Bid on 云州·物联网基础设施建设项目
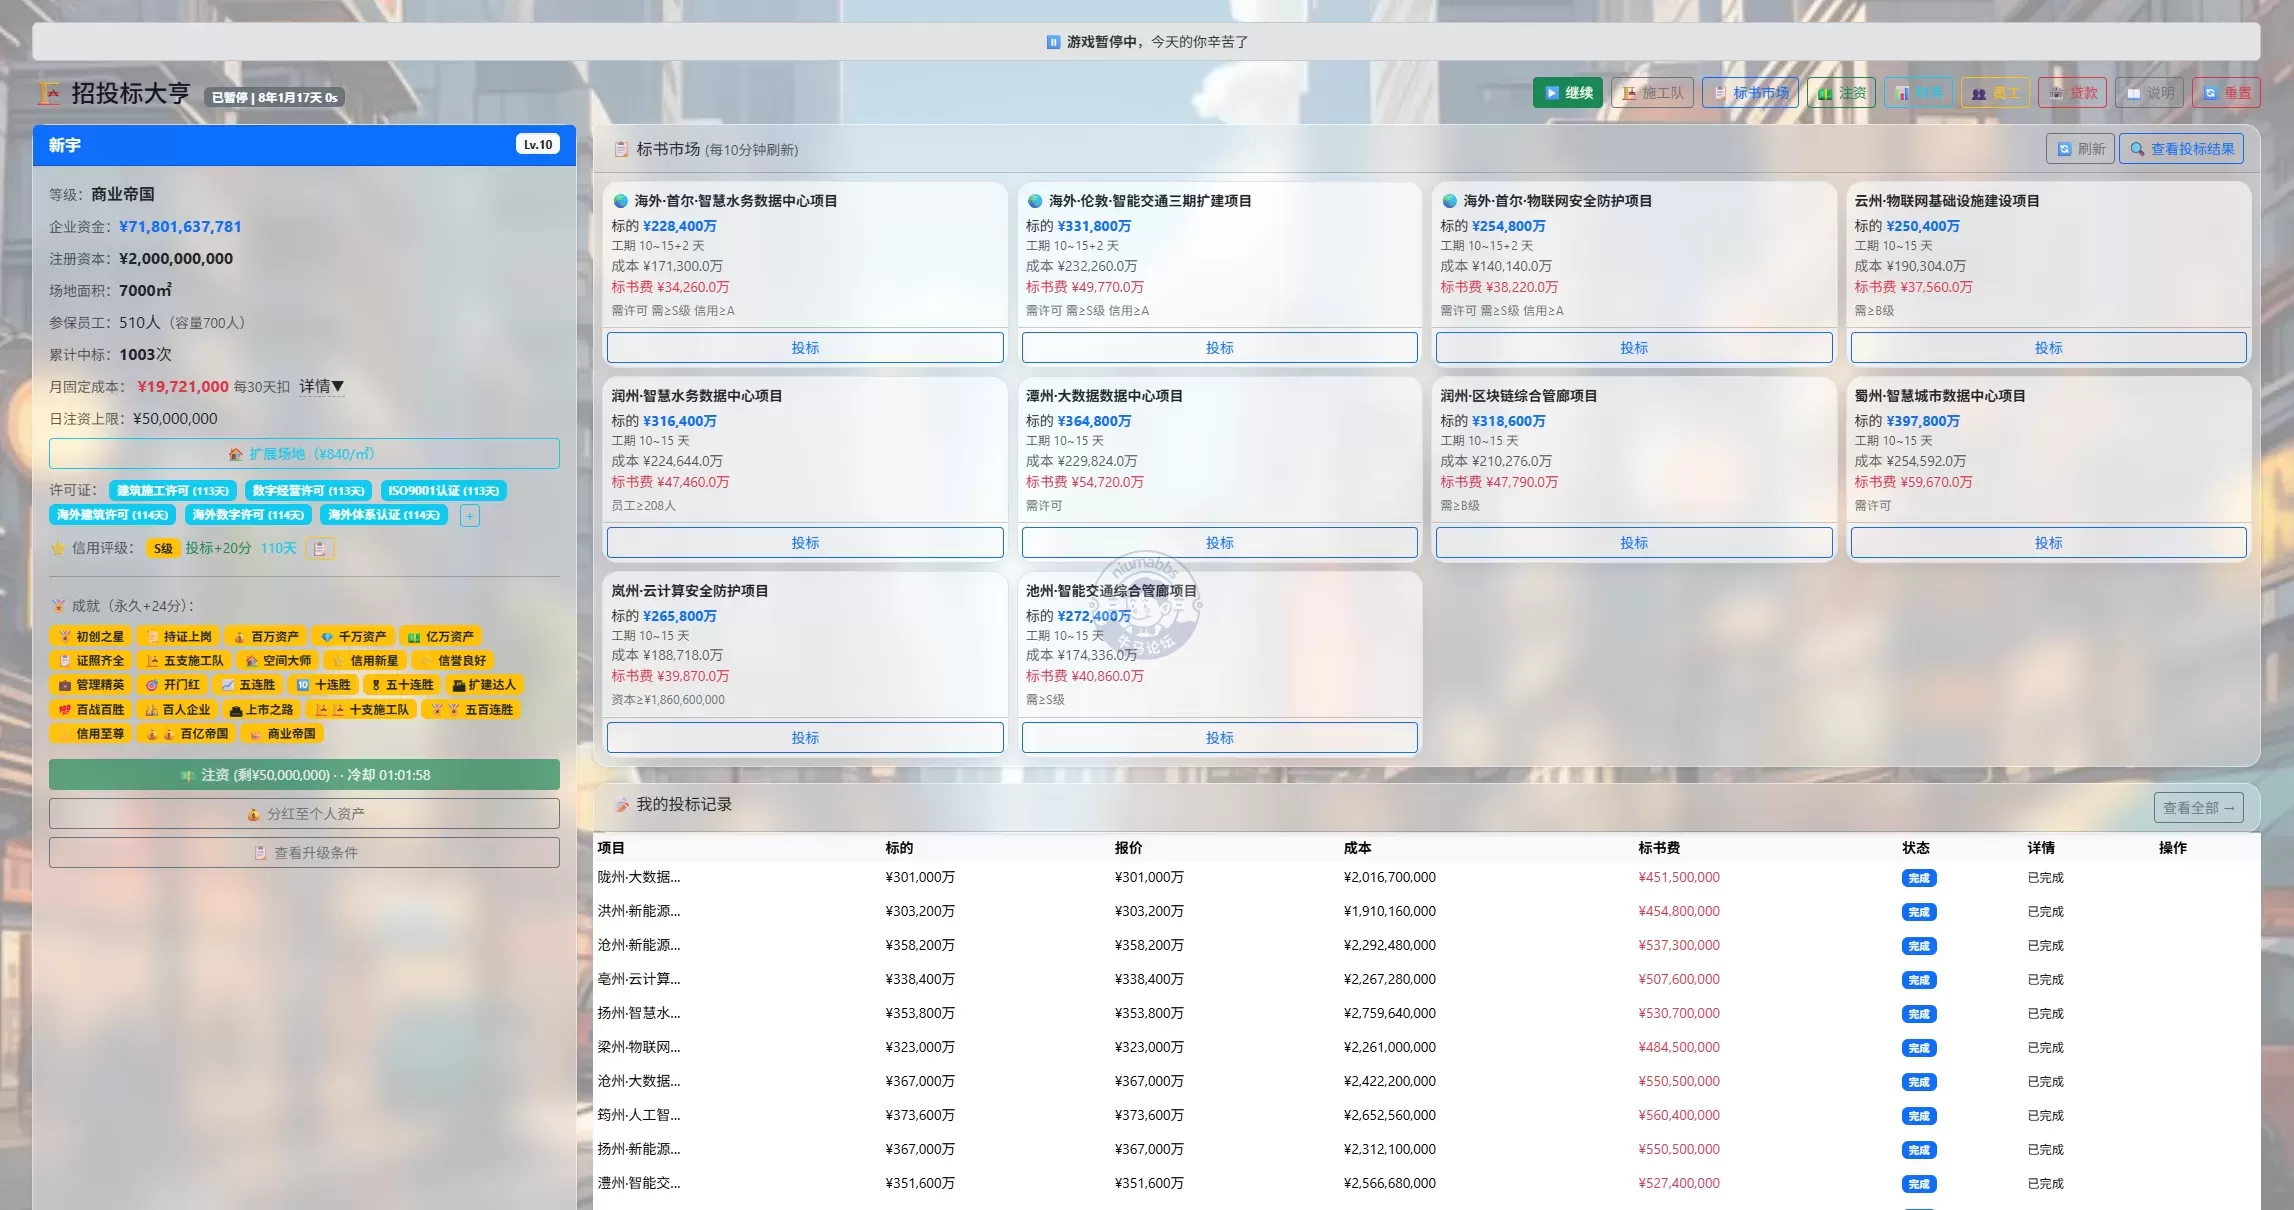Image resolution: width=2294 pixels, height=1210 pixels. pos(2048,348)
